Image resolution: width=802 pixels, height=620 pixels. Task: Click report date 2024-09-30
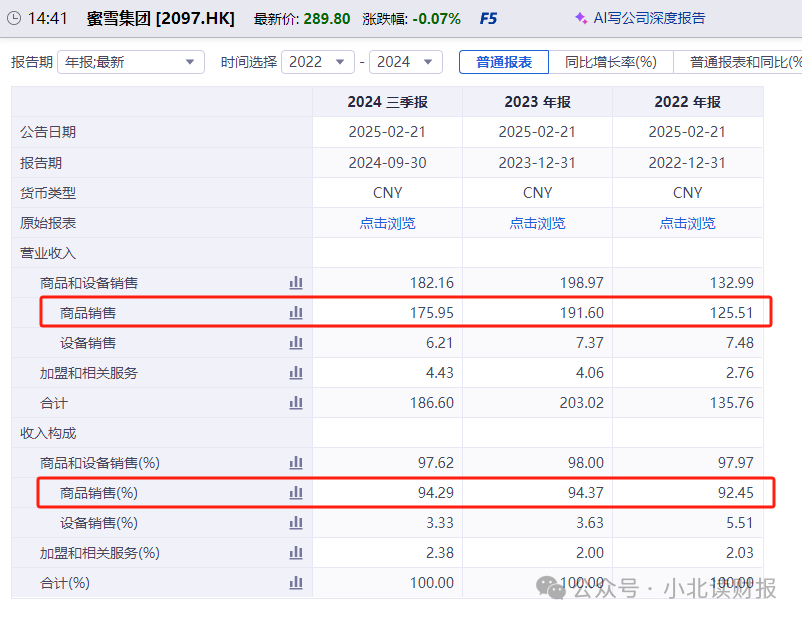click(x=387, y=163)
